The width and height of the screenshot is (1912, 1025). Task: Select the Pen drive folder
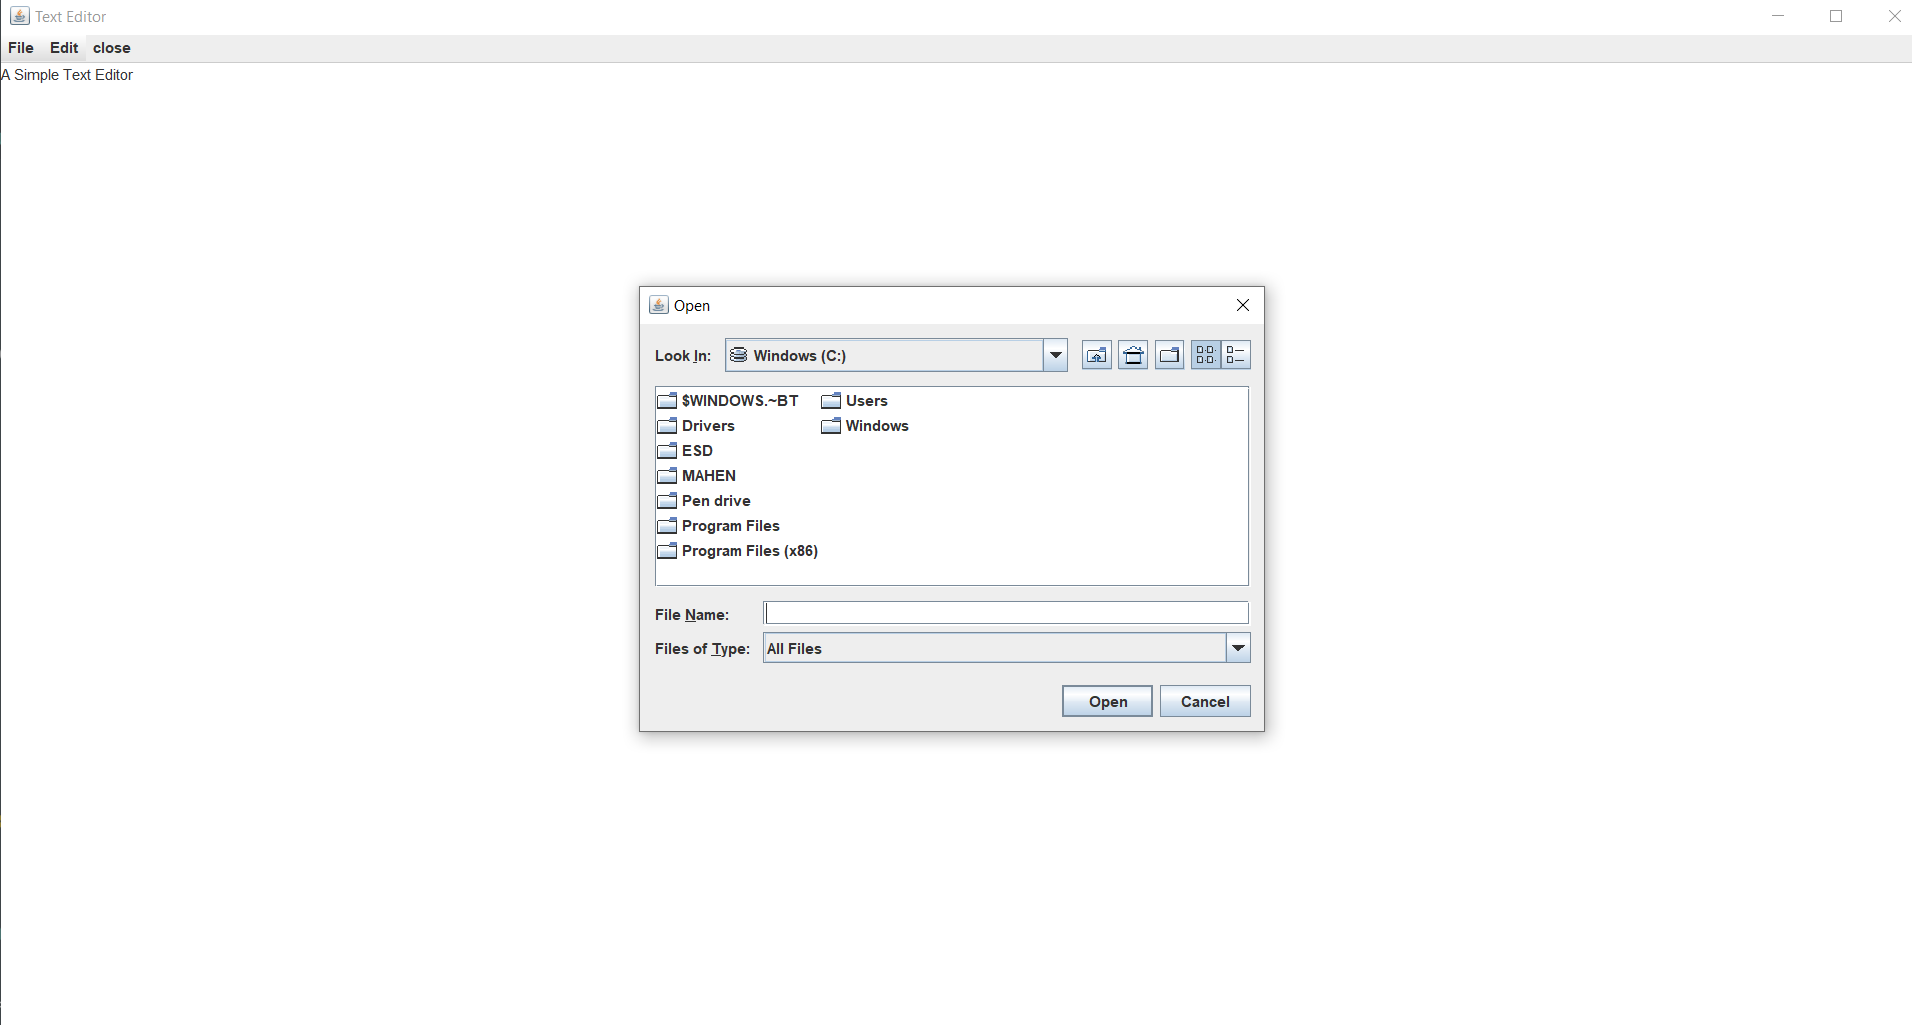pos(715,500)
